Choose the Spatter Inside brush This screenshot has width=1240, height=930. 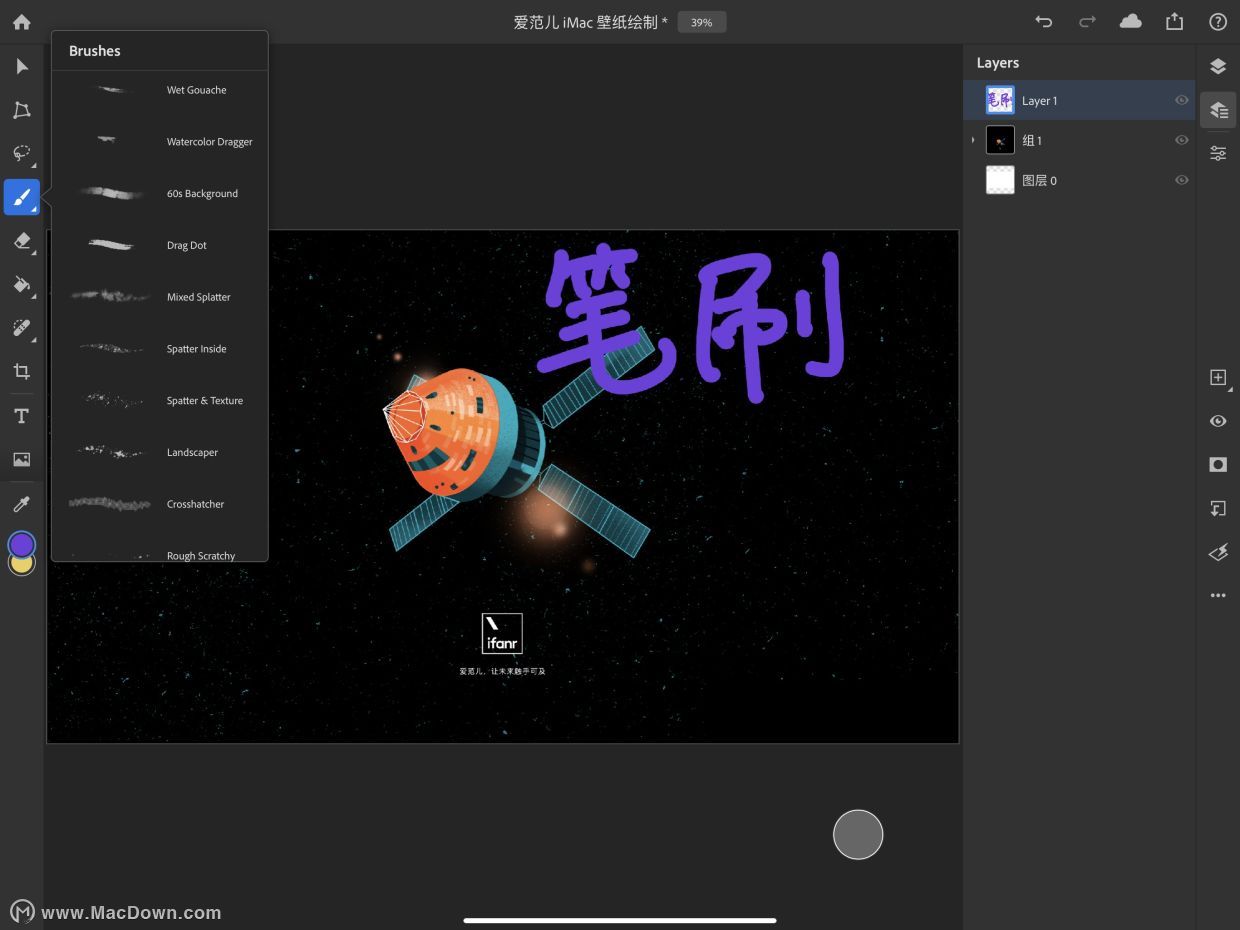160,349
